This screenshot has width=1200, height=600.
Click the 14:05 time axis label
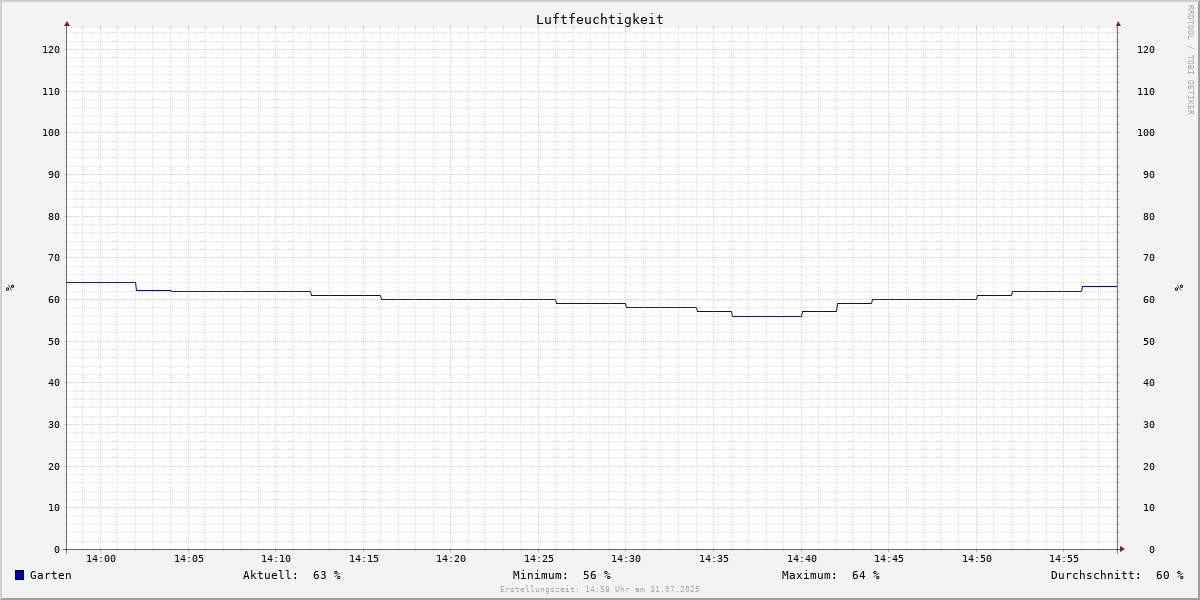click(x=189, y=559)
